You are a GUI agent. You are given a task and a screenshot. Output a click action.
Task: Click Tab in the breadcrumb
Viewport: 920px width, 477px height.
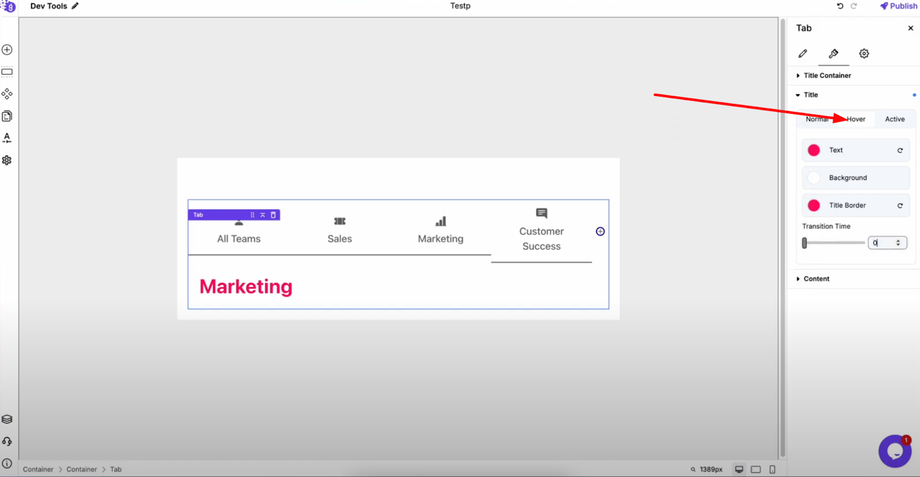(116, 469)
